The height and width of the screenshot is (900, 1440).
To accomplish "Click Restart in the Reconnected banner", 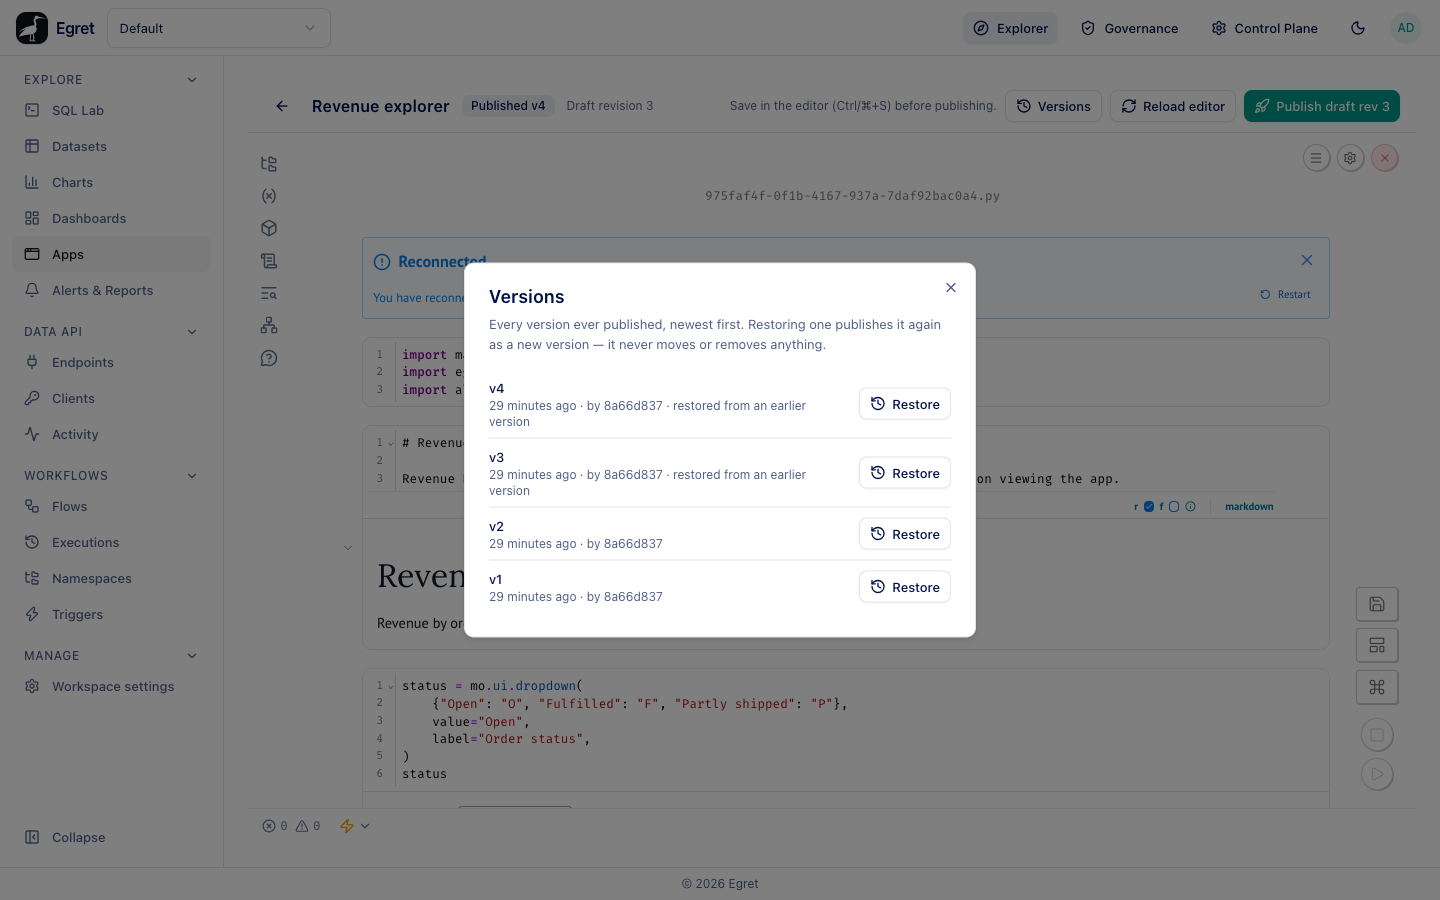I will (1286, 295).
